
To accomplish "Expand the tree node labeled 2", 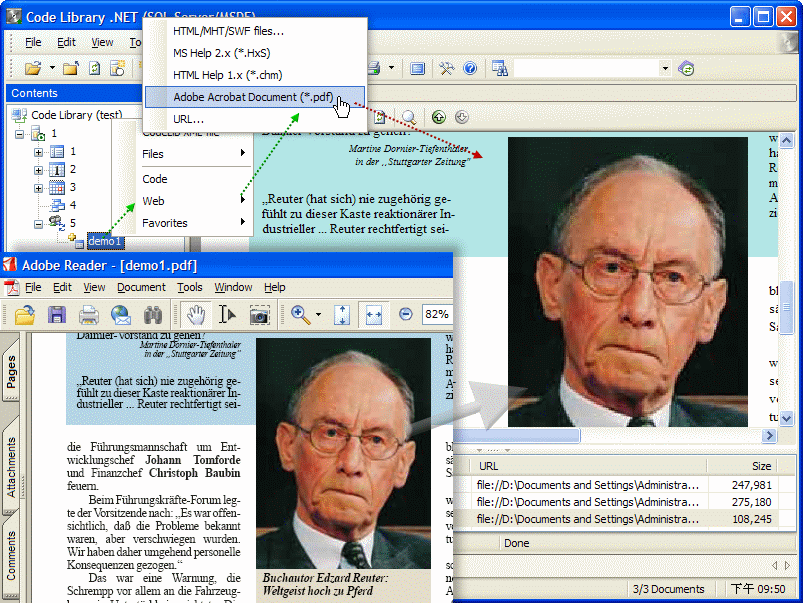I will (x=38, y=170).
